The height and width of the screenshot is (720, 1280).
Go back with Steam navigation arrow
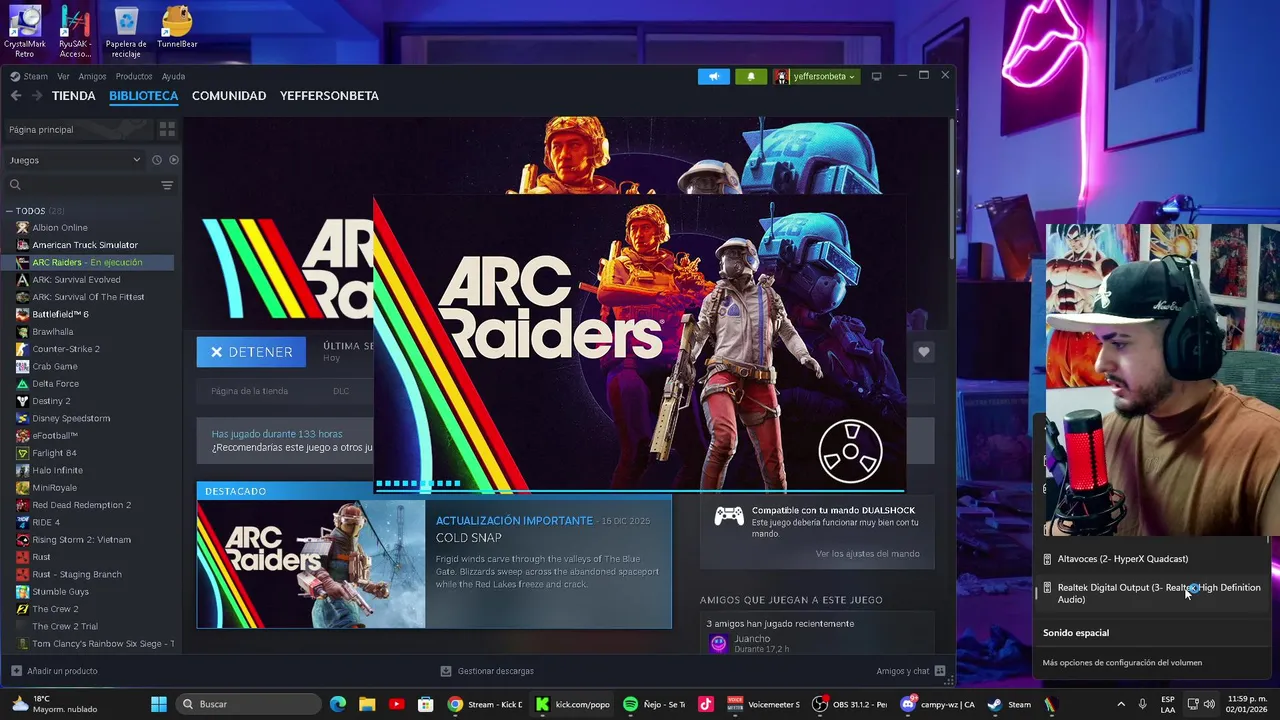point(16,96)
